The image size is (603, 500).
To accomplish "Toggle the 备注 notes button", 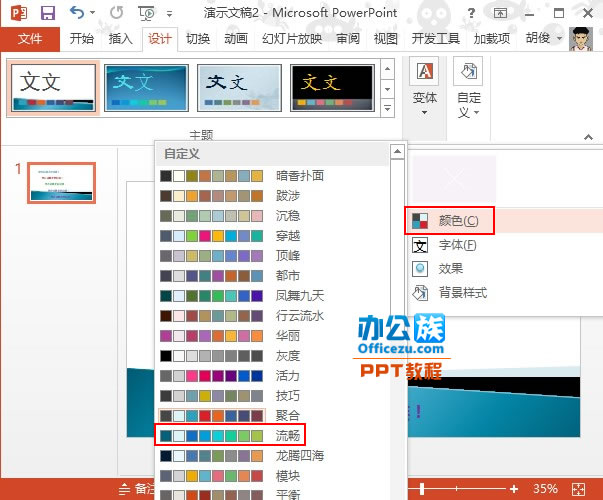I will pos(137,489).
